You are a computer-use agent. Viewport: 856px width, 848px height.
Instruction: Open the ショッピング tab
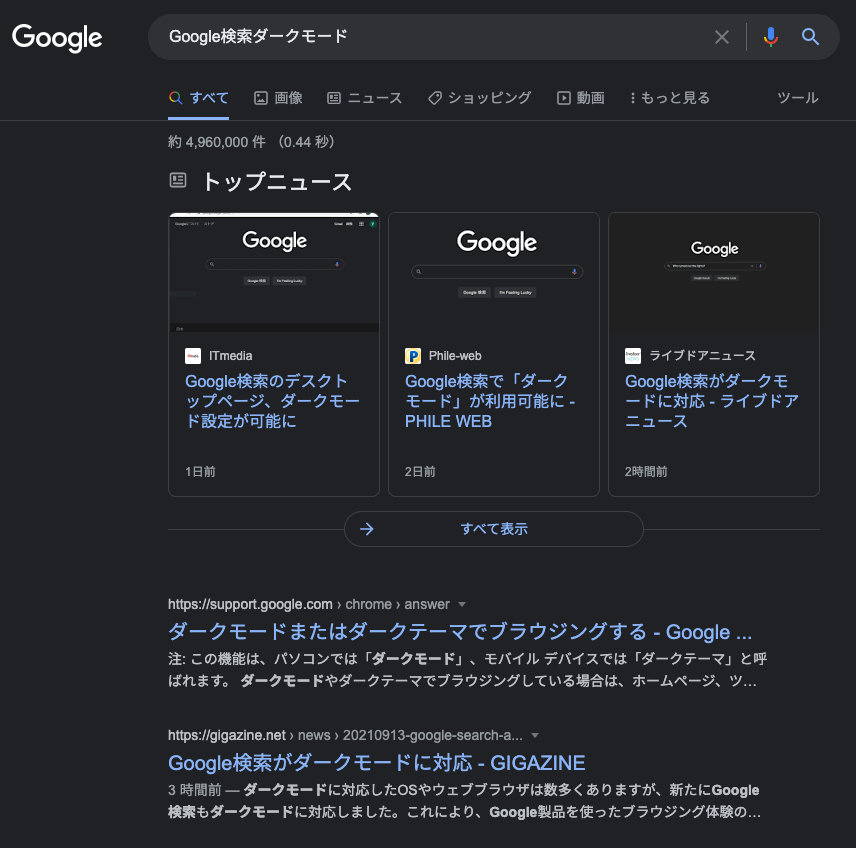(479, 98)
